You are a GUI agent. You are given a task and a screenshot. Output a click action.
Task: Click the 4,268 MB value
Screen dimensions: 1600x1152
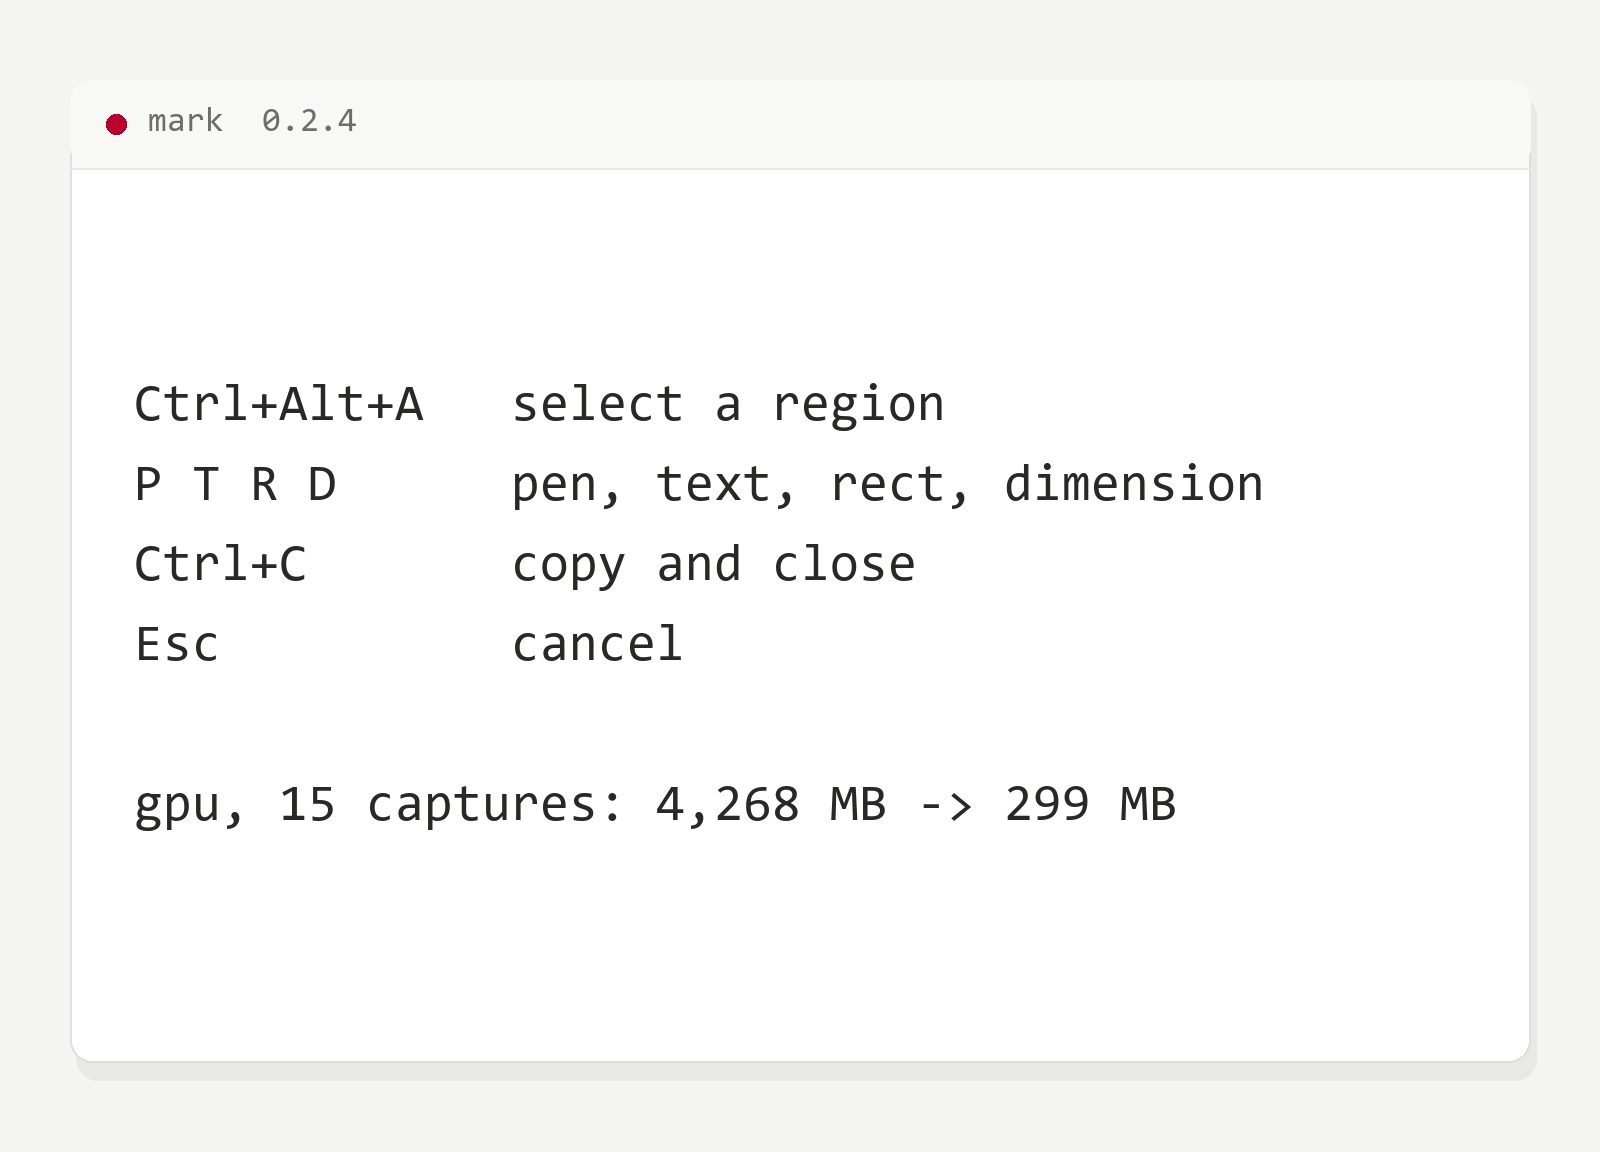(771, 805)
